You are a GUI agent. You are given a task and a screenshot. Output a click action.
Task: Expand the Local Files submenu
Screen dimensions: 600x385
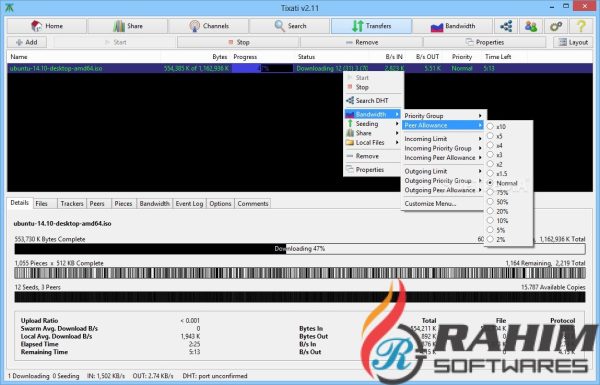373,142
